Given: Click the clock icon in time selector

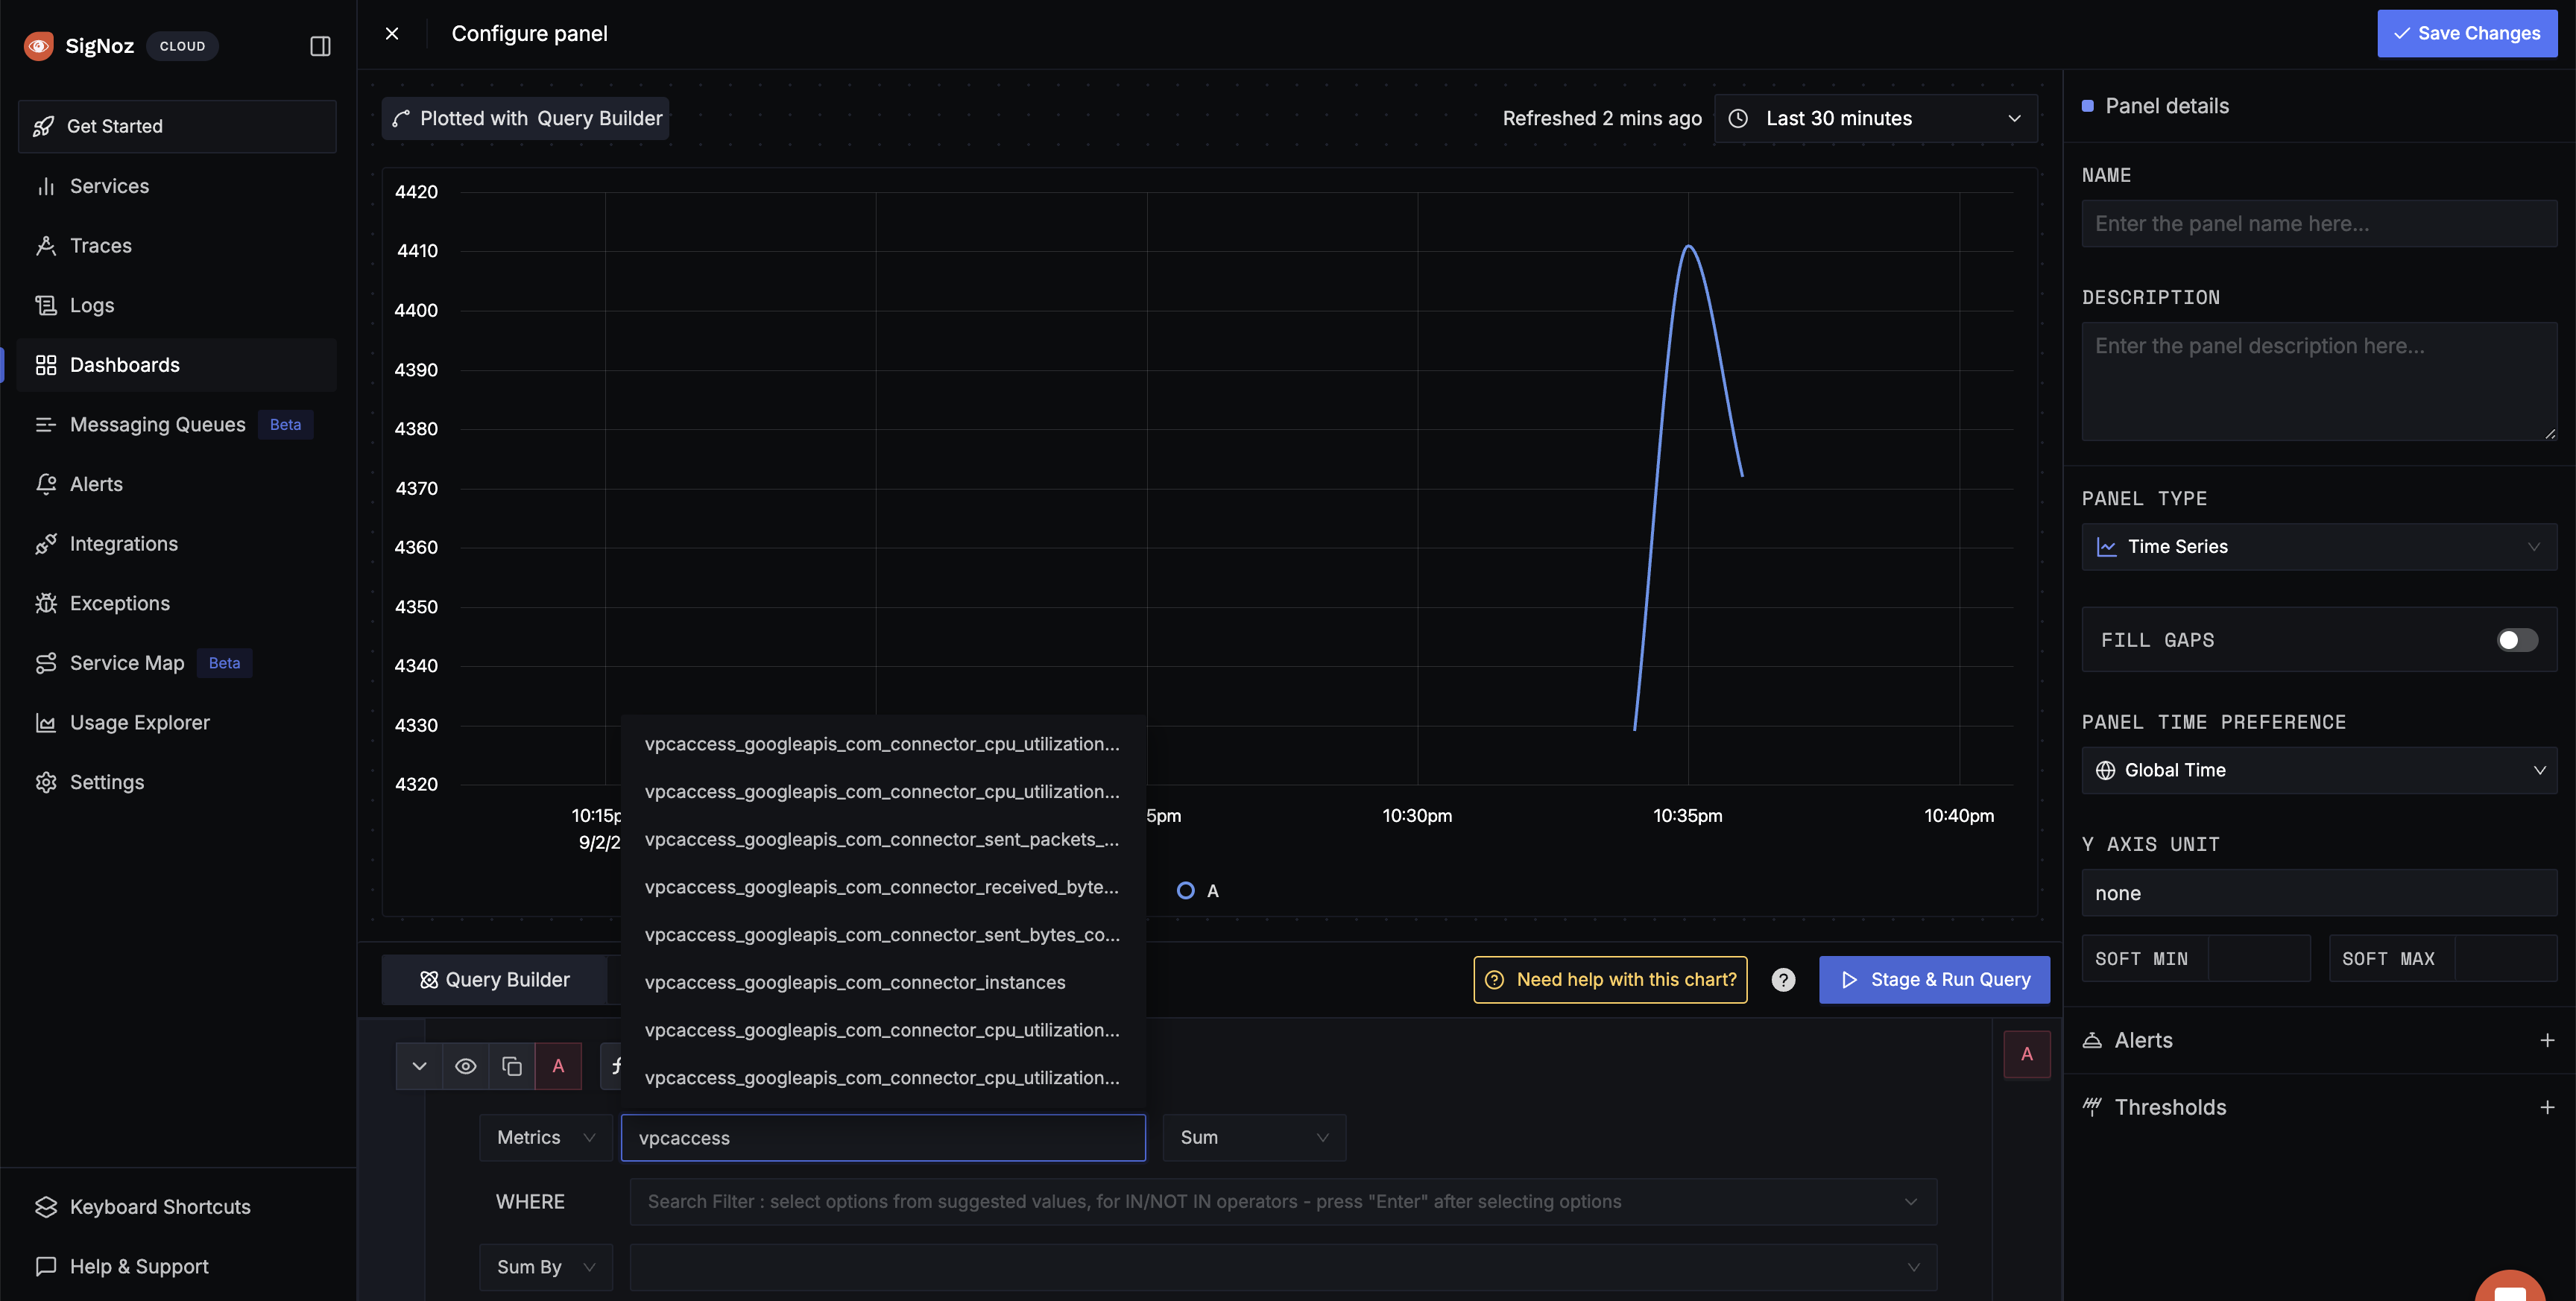Looking at the screenshot, I should [x=1738, y=118].
